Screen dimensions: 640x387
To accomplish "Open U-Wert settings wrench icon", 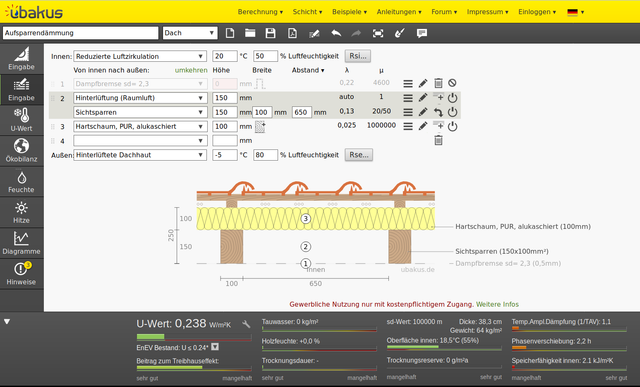I will [x=246, y=324].
